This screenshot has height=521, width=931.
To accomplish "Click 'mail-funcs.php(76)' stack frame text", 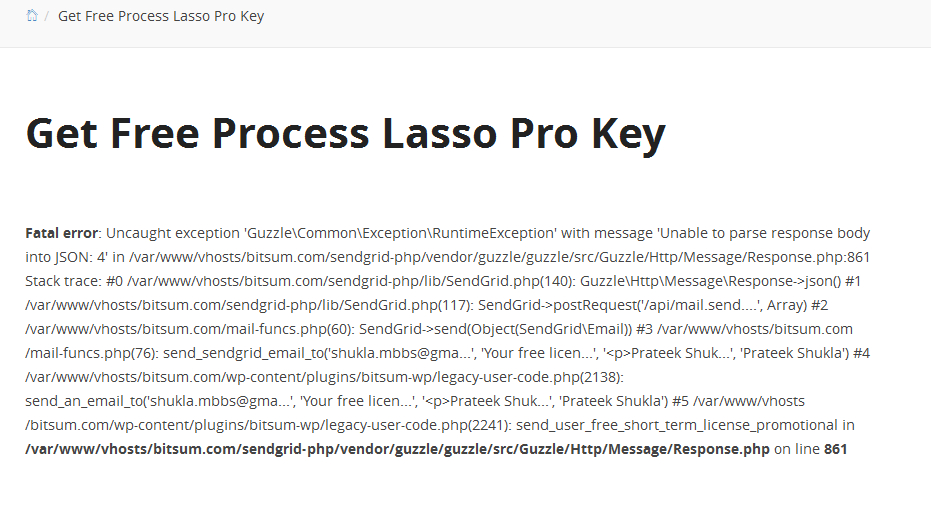I will (x=92, y=353).
